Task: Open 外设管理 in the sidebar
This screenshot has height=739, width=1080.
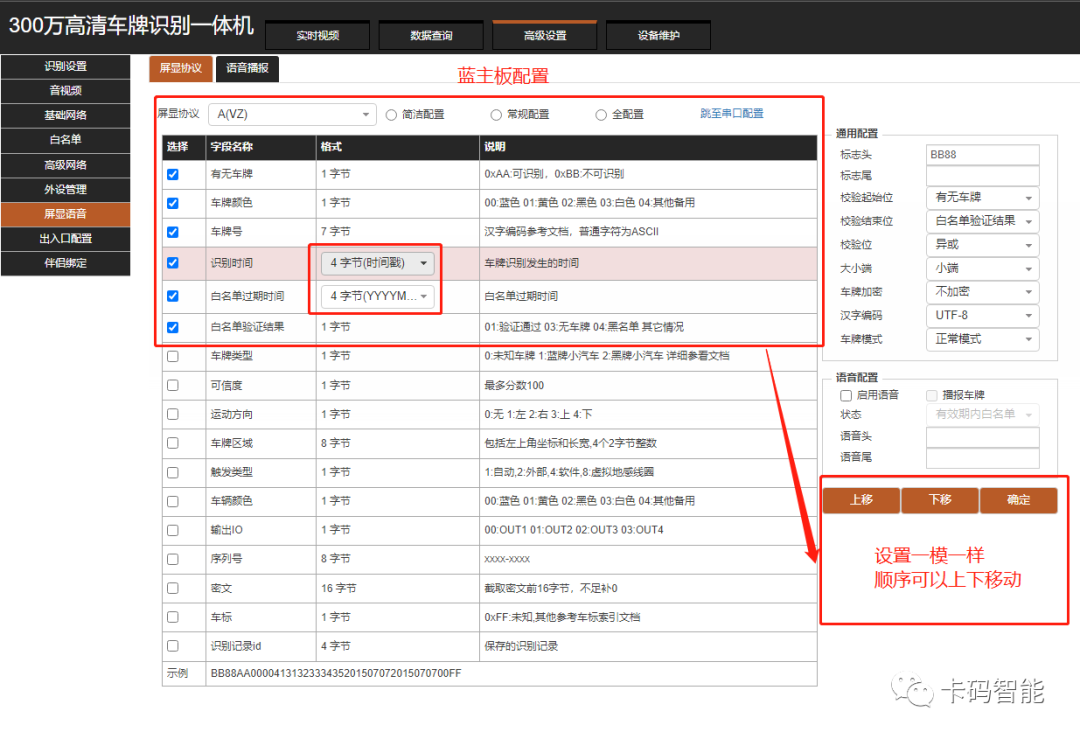Action: (x=65, y=189)
